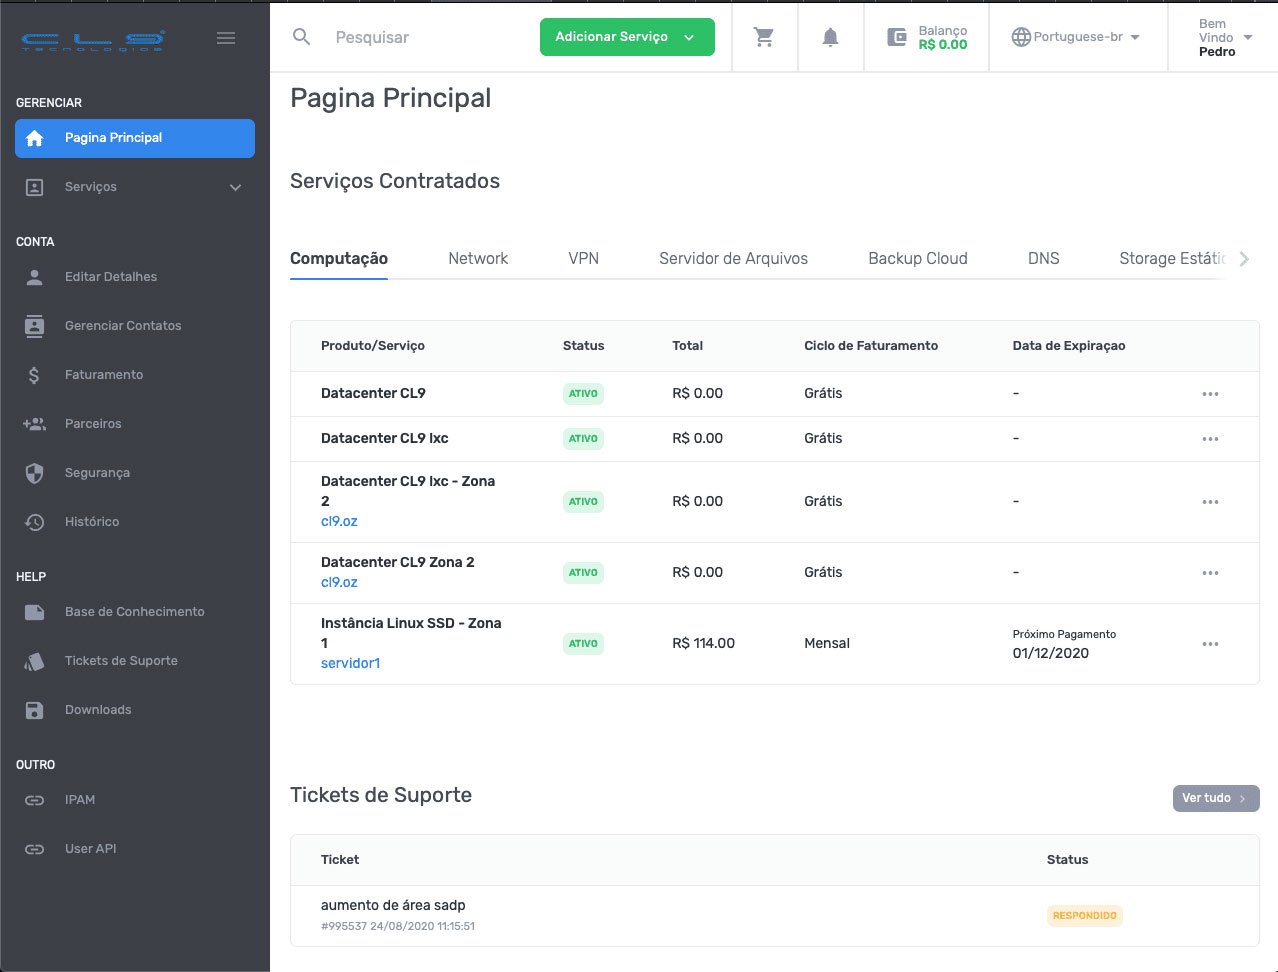Open the Portuguese-br language dropdown
1278x972 pixels.
tap(1076, 37)
